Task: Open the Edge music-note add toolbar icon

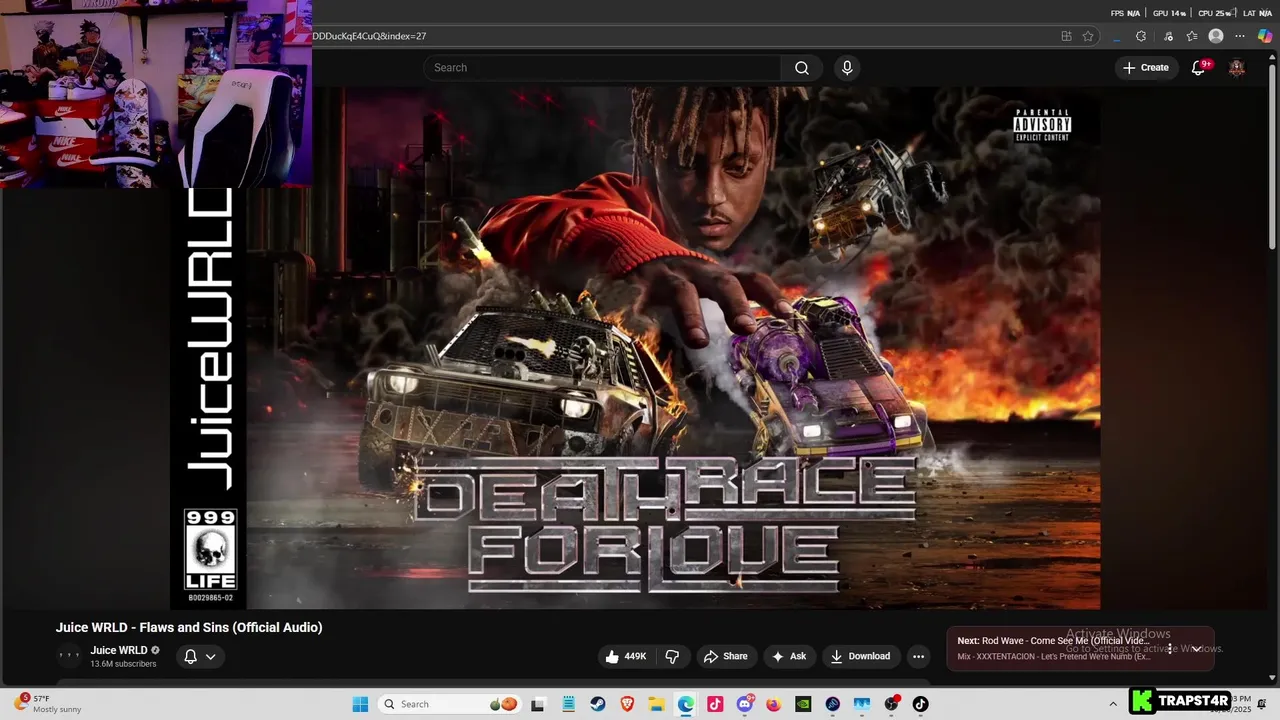Action: 1167,36
